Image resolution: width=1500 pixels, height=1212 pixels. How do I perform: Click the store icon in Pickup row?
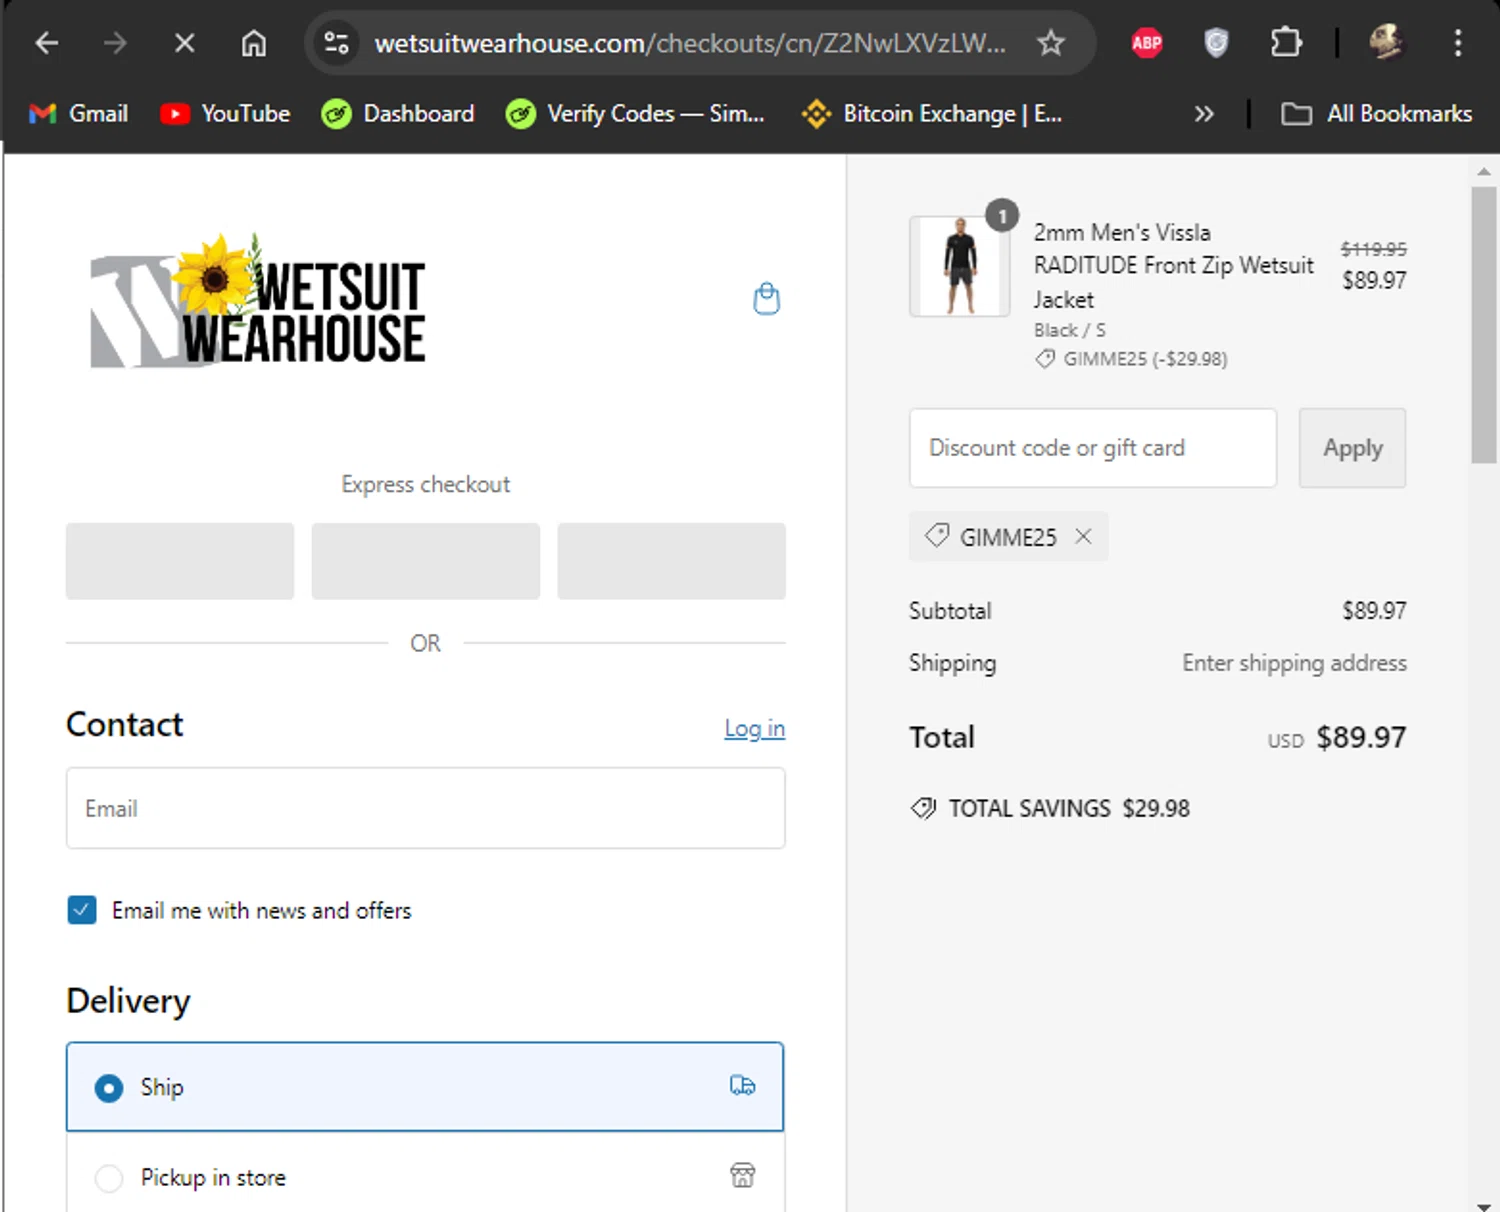[743, 1175]
